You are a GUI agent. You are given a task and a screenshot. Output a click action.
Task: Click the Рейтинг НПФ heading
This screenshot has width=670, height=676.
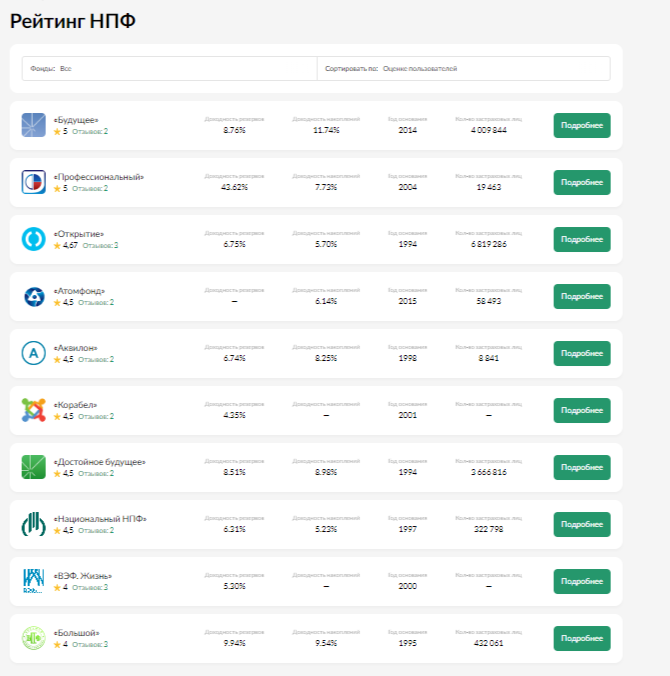click(x=73, y=21)
